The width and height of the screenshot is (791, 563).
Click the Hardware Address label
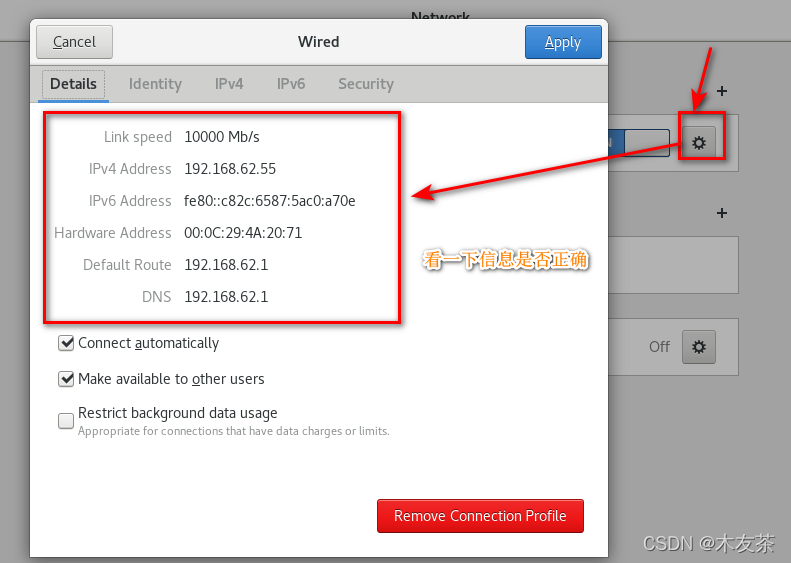113,233
